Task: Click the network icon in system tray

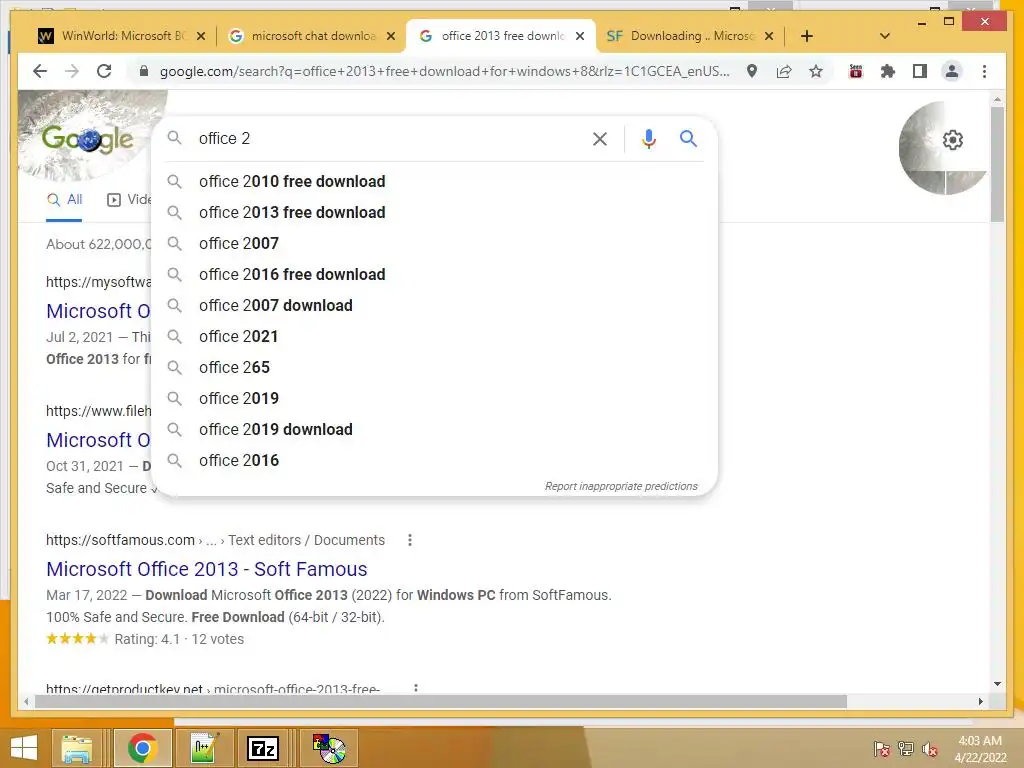Action: pos(905,749)
